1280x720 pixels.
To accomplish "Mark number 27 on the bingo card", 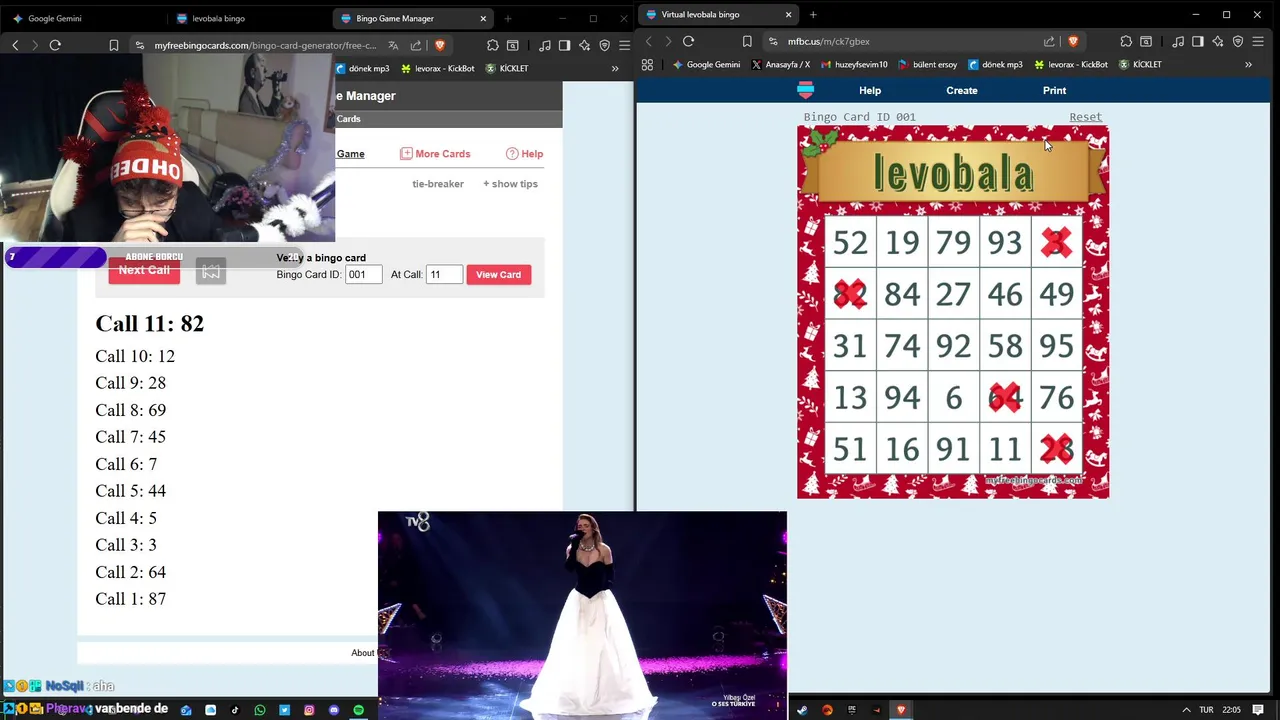I will [x=953, y=294].
